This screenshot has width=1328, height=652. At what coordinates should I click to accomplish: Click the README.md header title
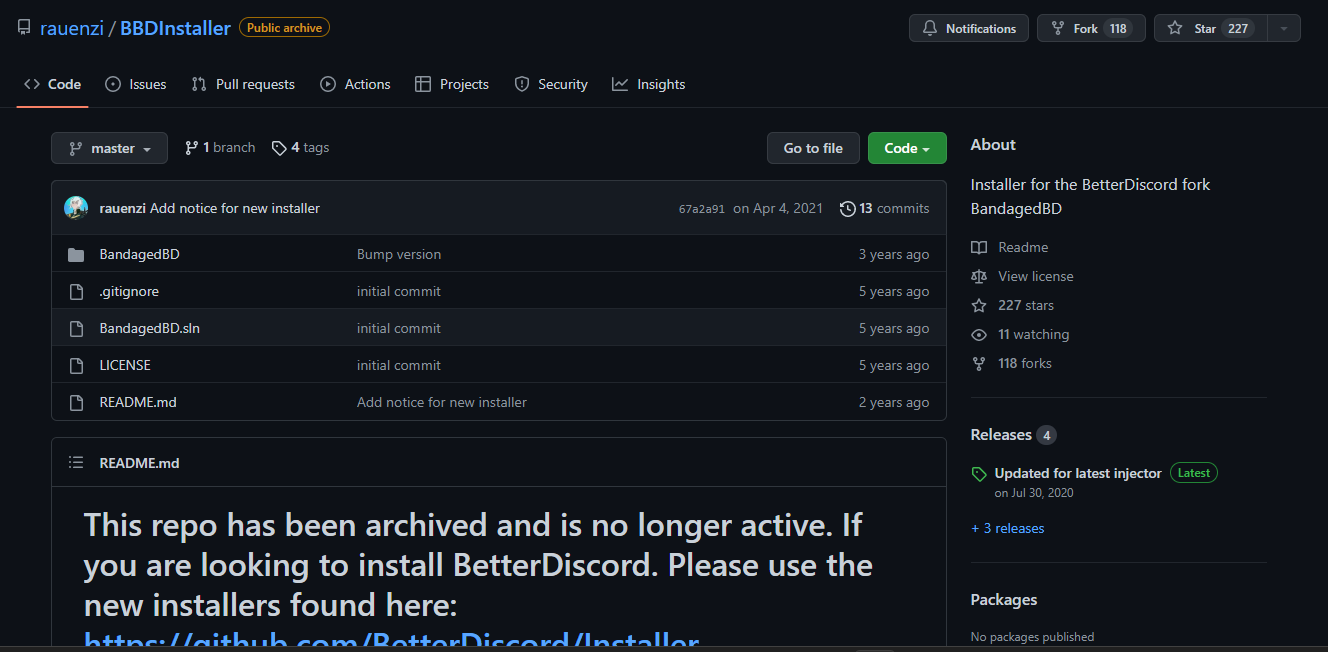point(140,463)
